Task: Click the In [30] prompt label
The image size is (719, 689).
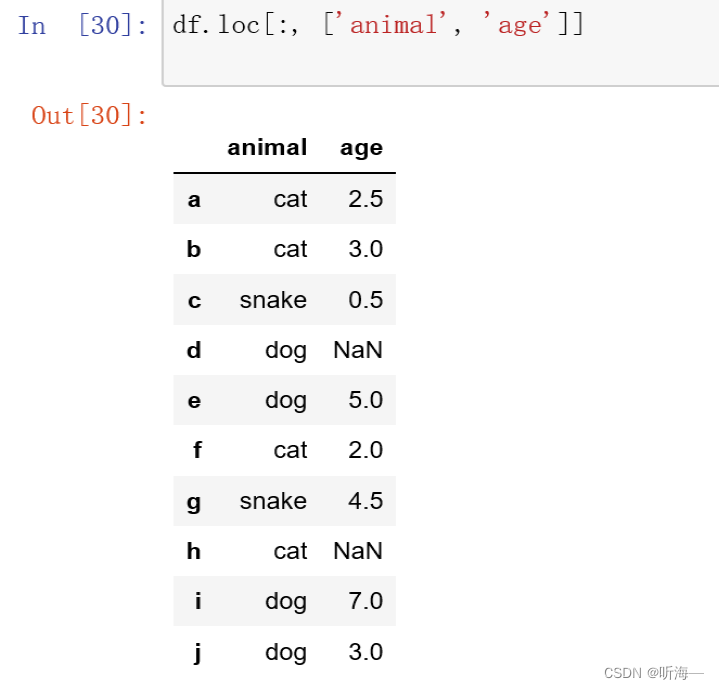Action: click(83, 25)
